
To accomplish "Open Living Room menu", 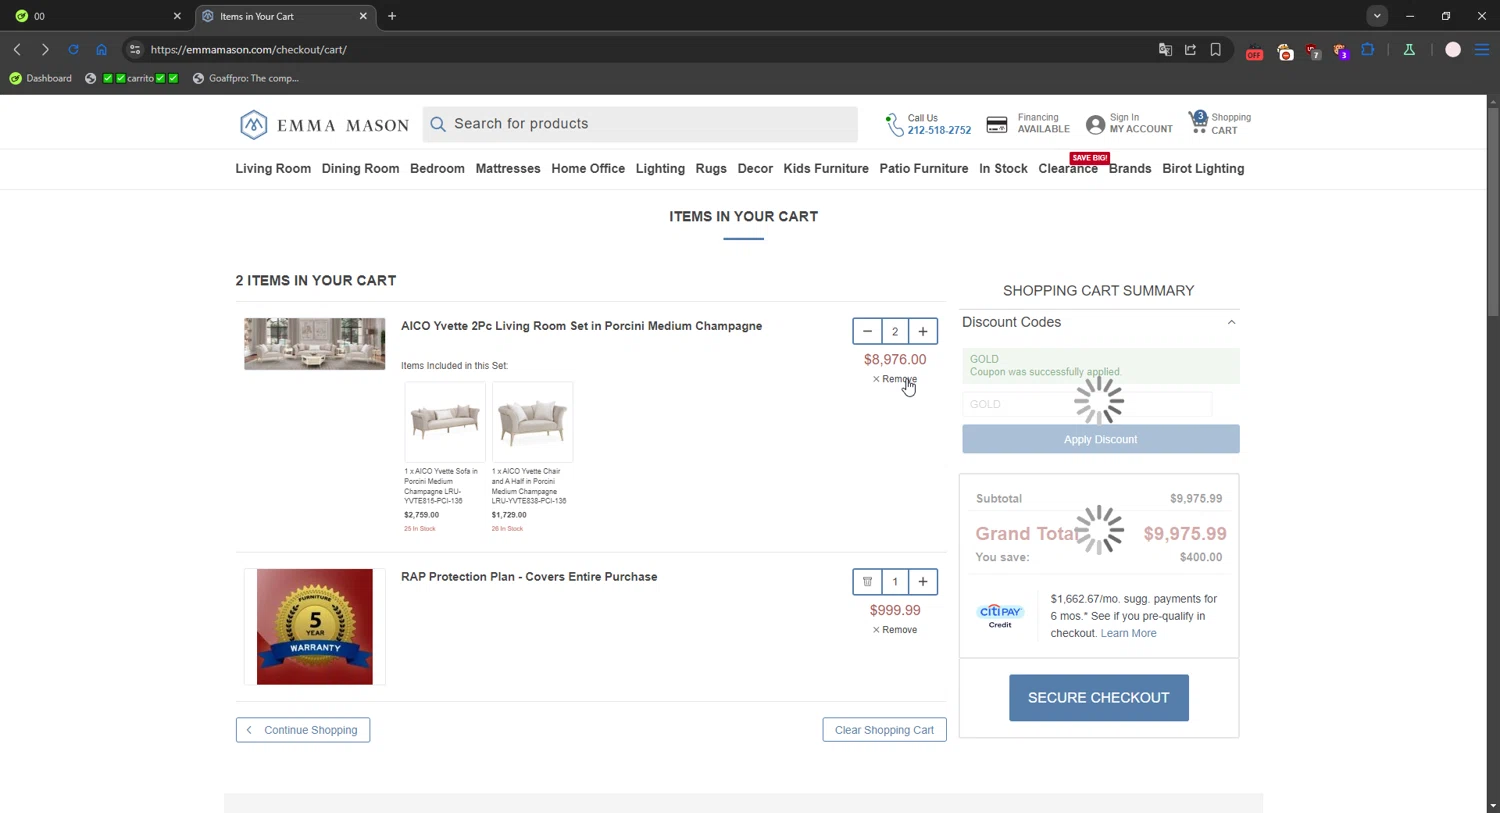I will pyautogui.click(x=273, y=168).
